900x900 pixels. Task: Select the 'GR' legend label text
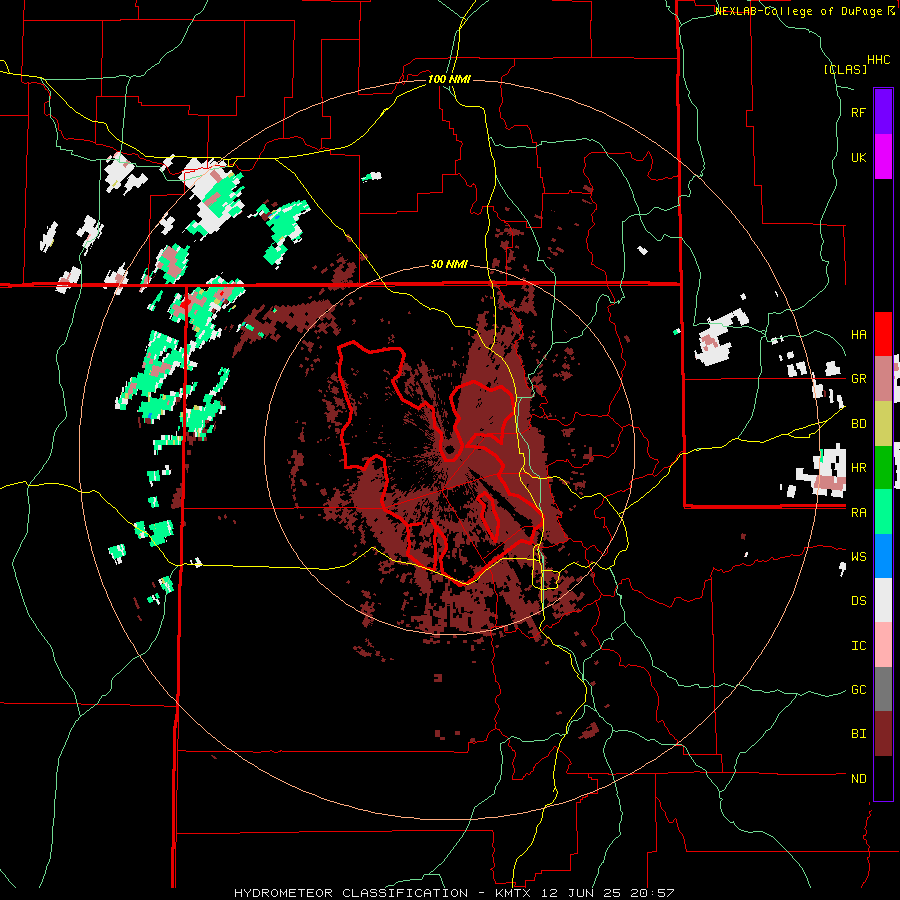click(x=858, y=379)
